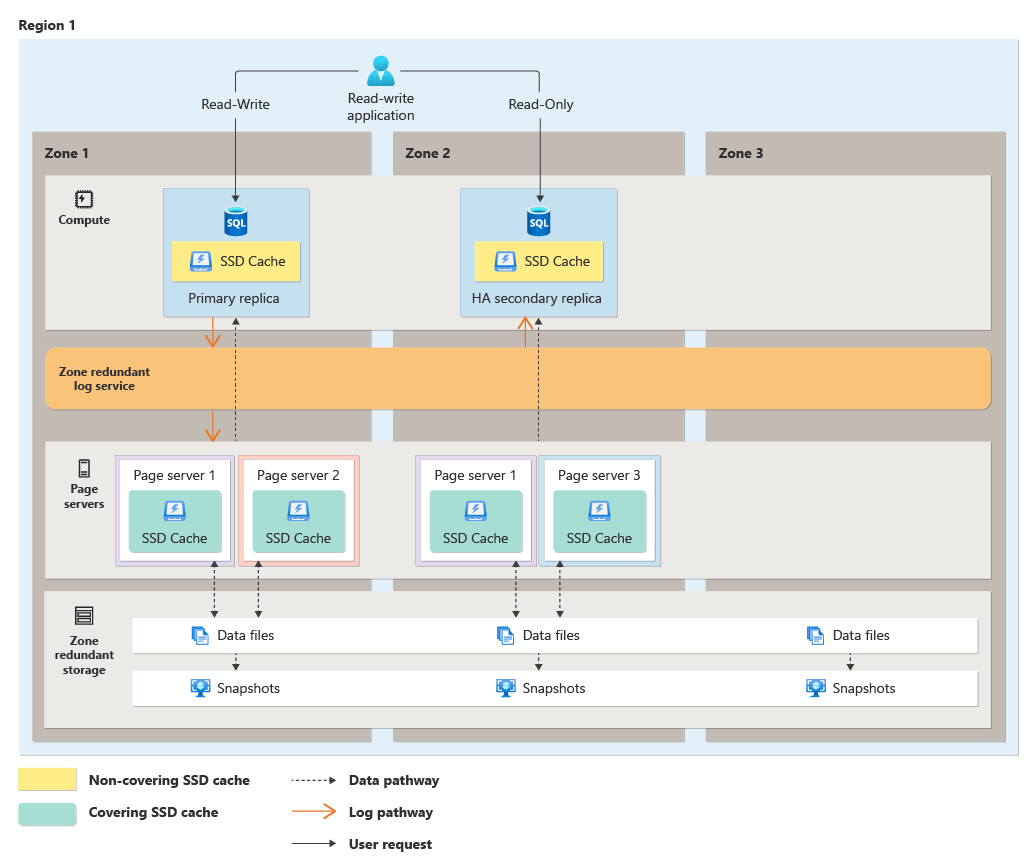
Task: Expand the Zone 3 section header
Action: [741, 153]
